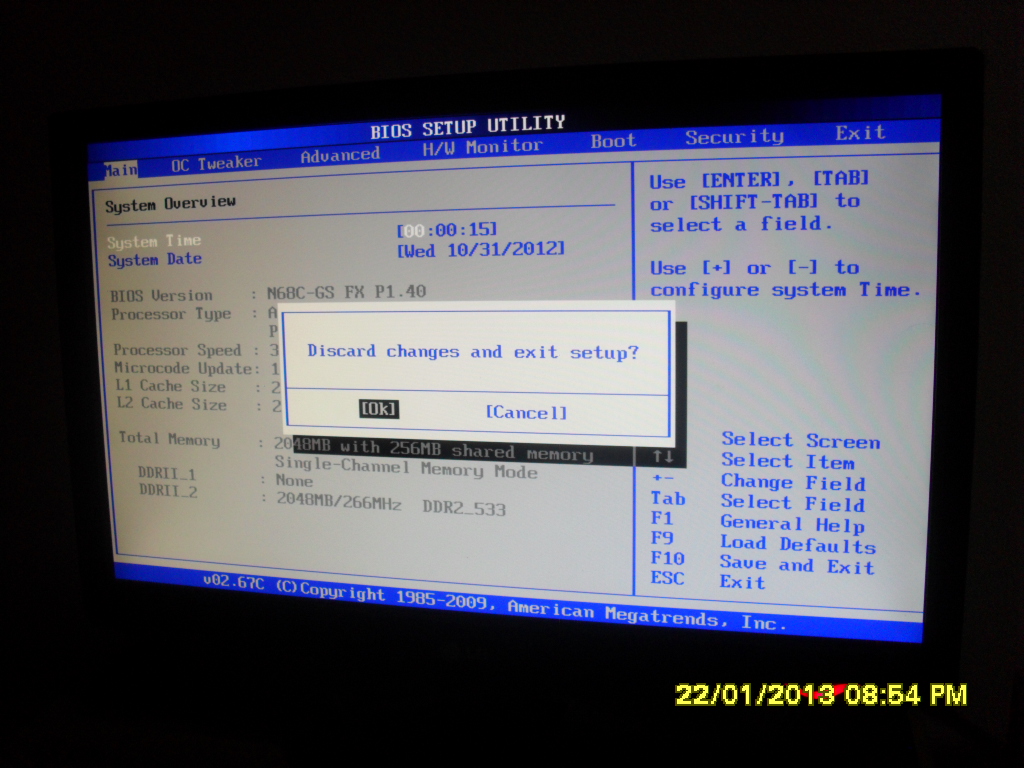Choose Cancel in the discard dialog
The height and width of the screenshot is (768, 1024).
click(x=526, y=412)
